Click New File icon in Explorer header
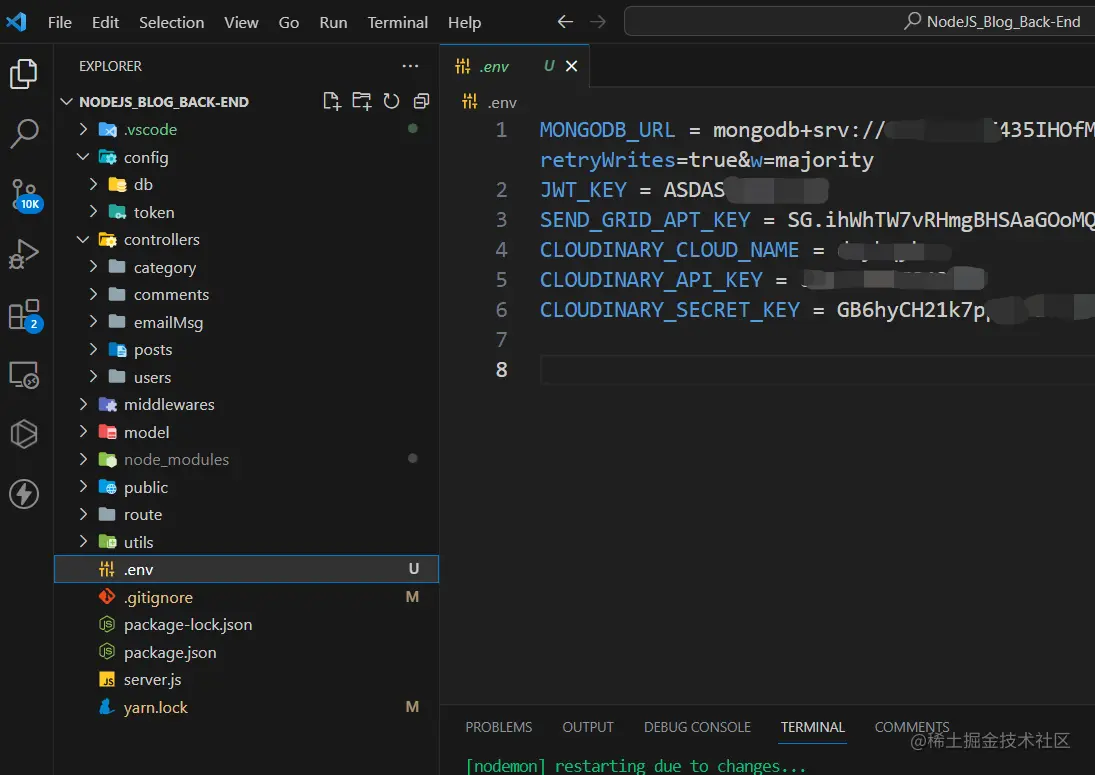The image size is (1095, 775). click(x=332, y=101)
